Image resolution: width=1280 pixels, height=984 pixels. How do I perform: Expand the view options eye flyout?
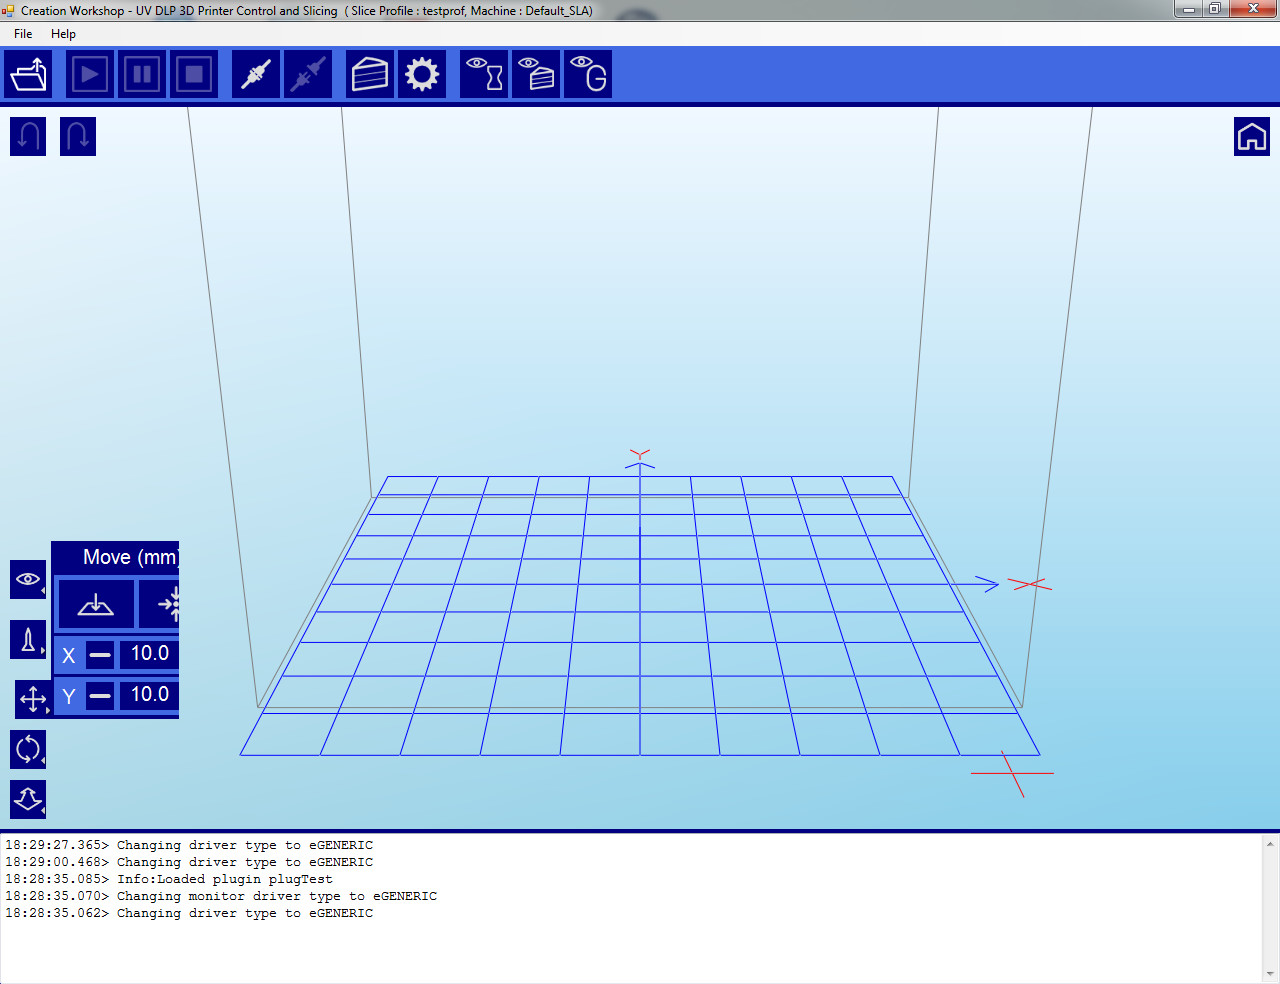coord(28,579)
